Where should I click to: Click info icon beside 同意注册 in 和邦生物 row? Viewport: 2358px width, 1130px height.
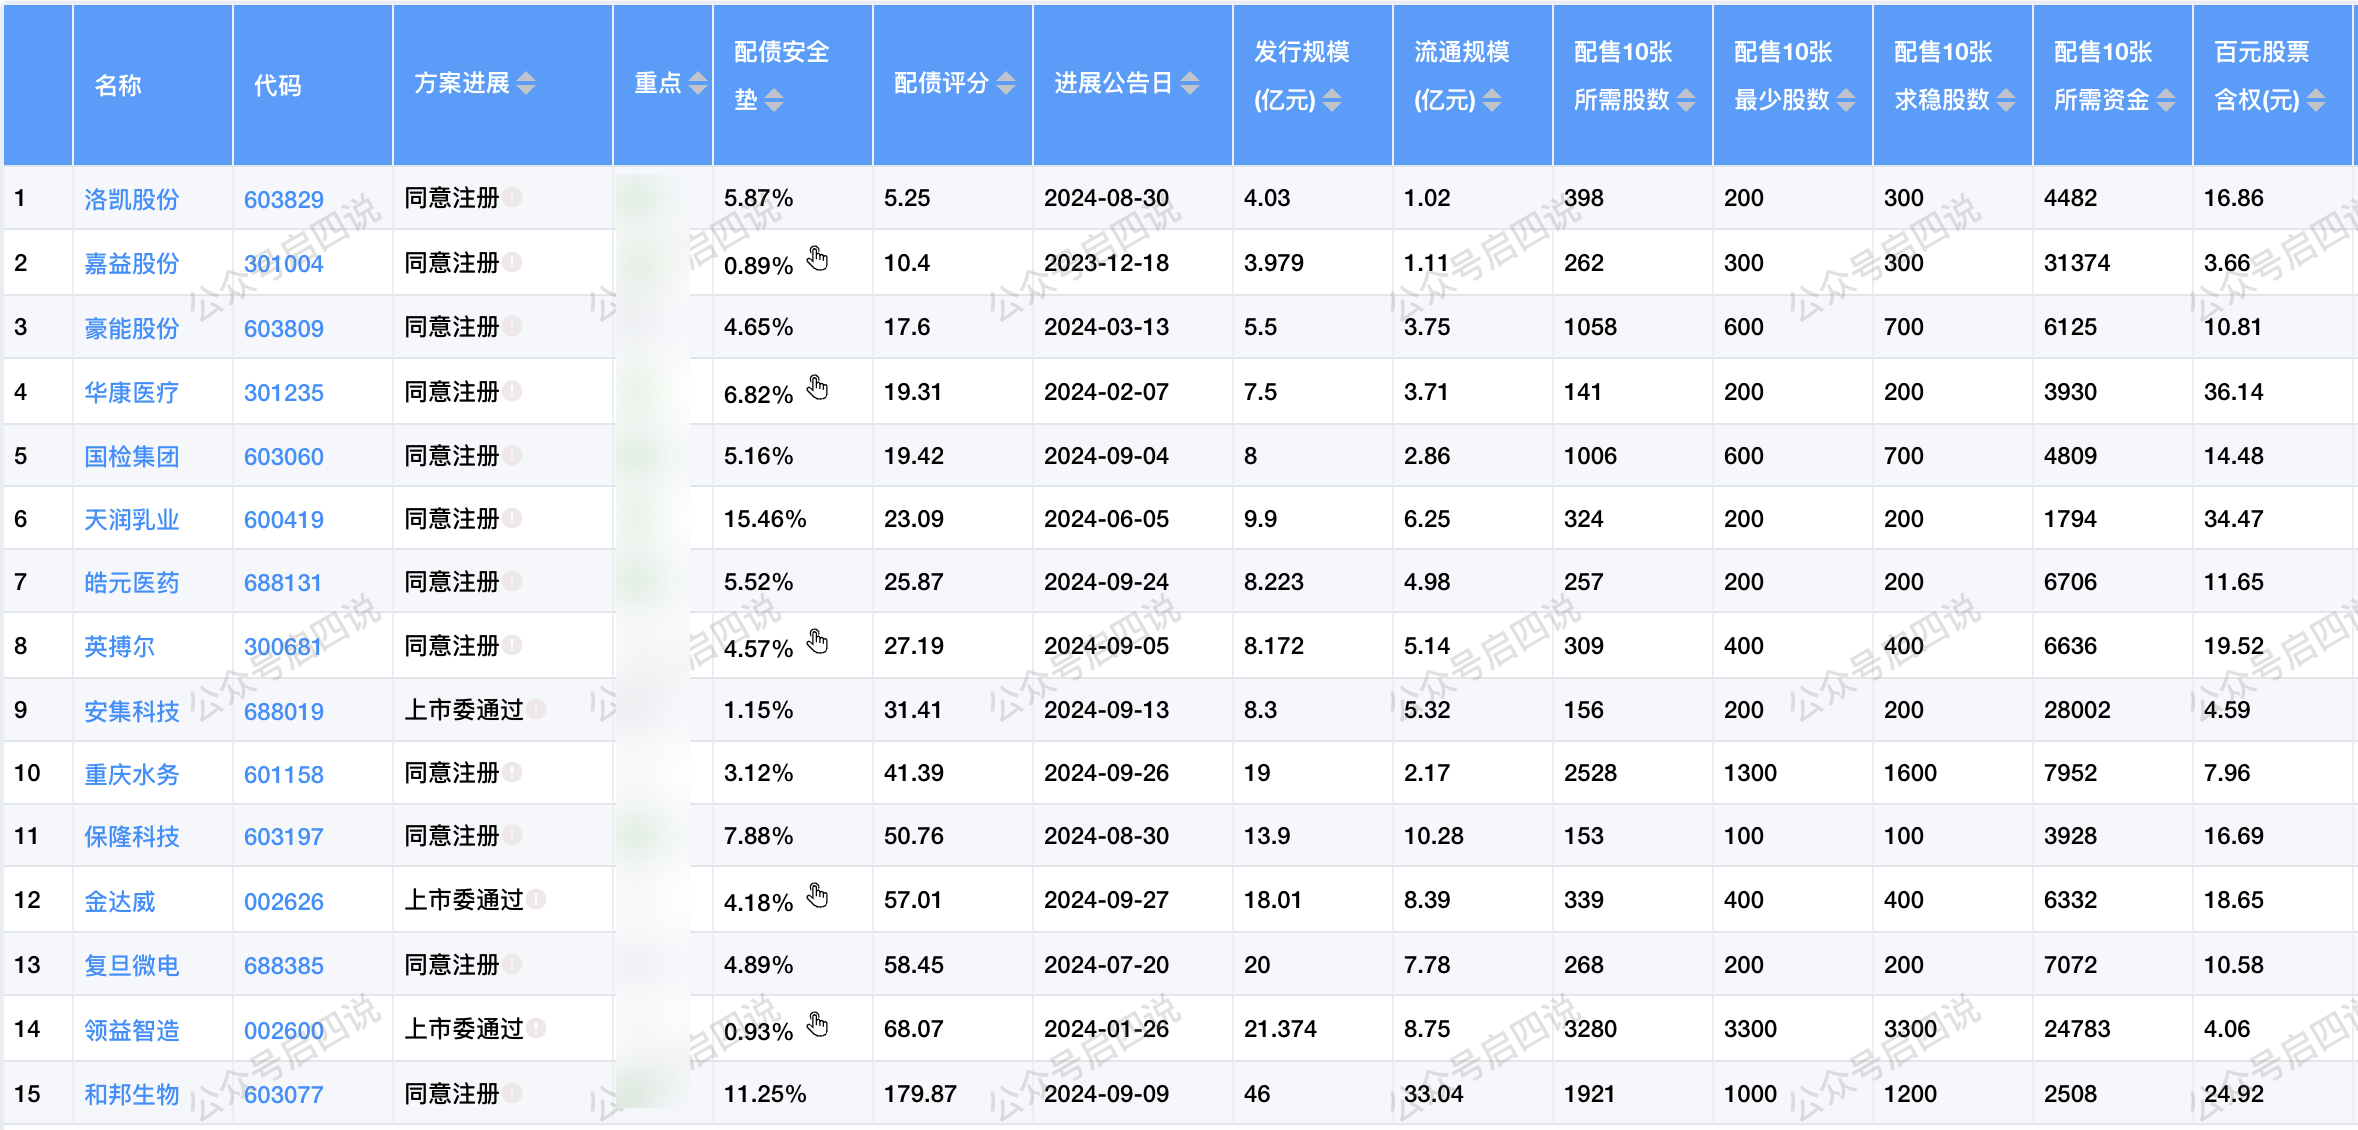click(513, 1093)
